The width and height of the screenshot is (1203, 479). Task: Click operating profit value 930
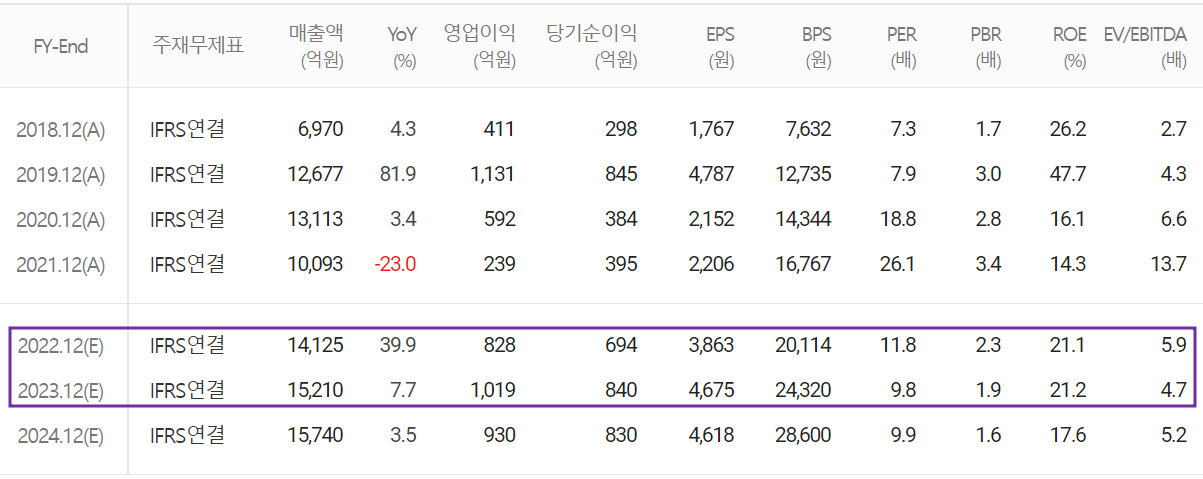(x=499, y=435)
